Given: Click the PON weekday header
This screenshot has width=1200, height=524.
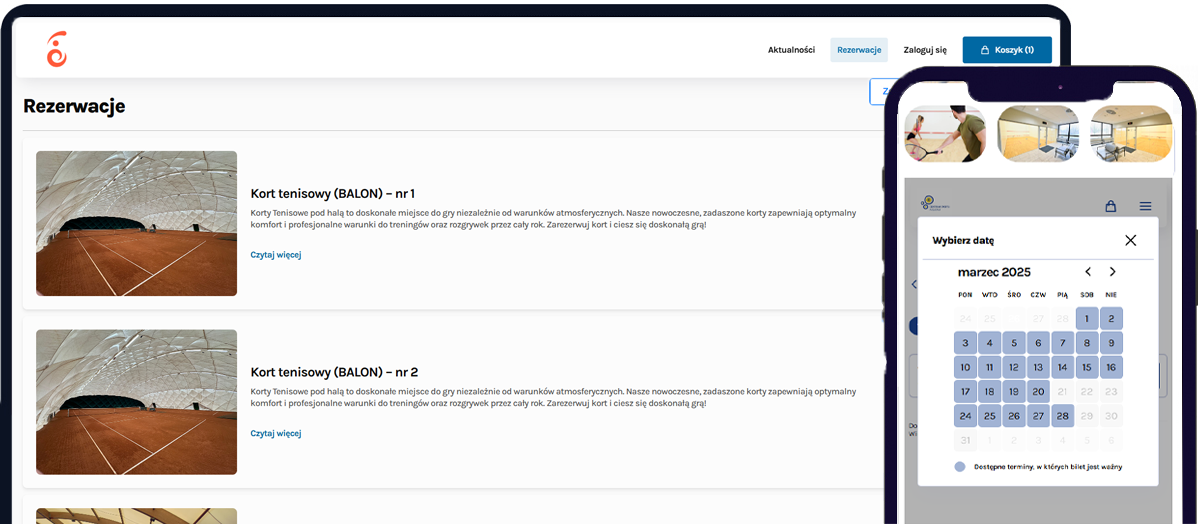Looking at the screenshot, I should click(x=965, y=295).
